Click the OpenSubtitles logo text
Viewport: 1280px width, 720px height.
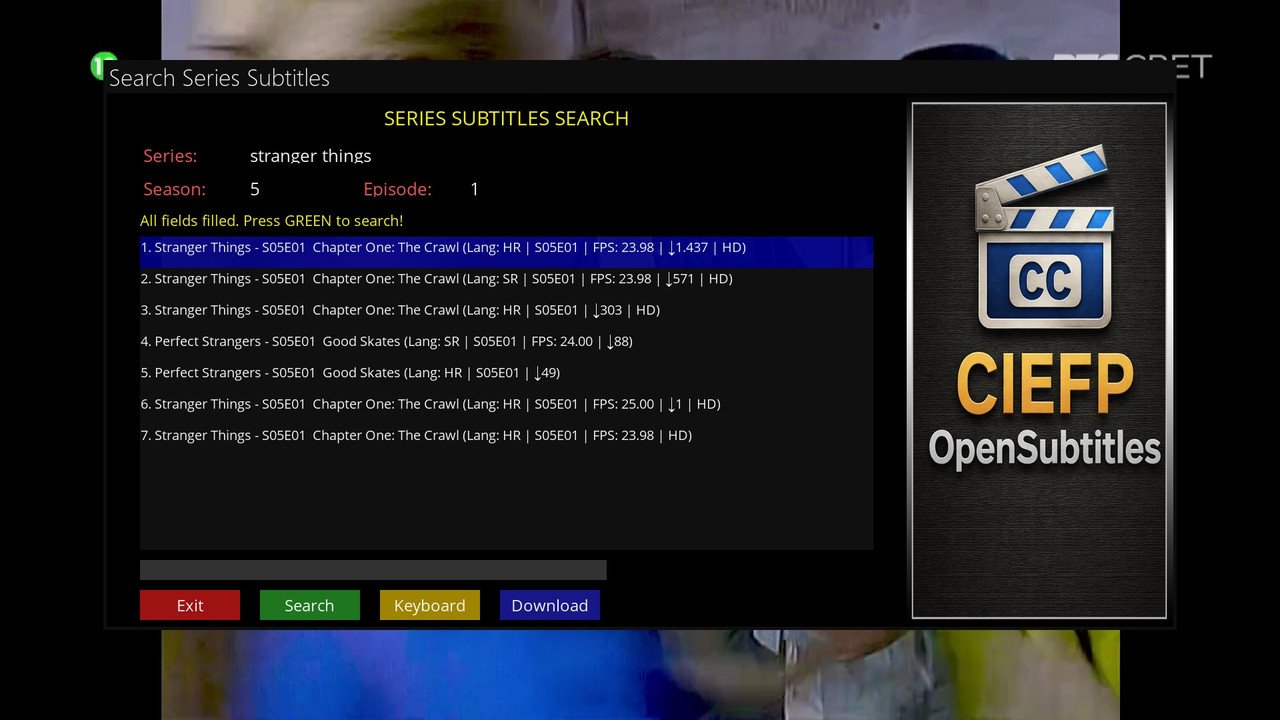point(1044,448)
